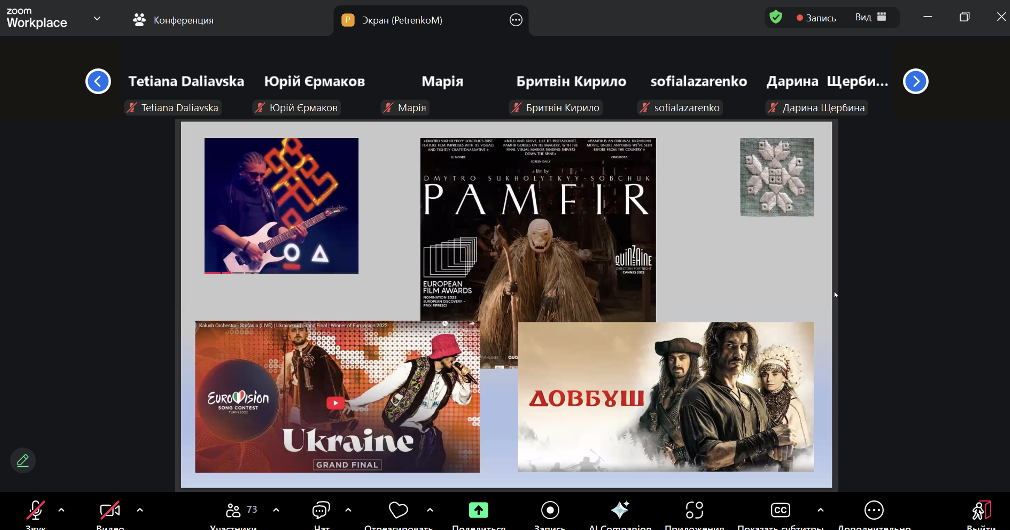
Task: Turn on the video camera
Action: click(x=109, y=511)
